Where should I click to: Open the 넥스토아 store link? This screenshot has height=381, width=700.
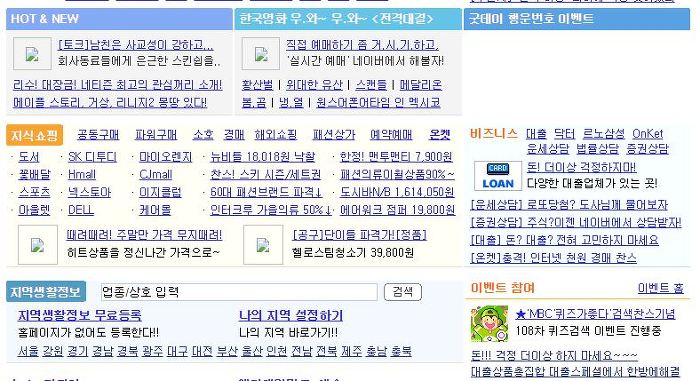[x=89, y=192]
